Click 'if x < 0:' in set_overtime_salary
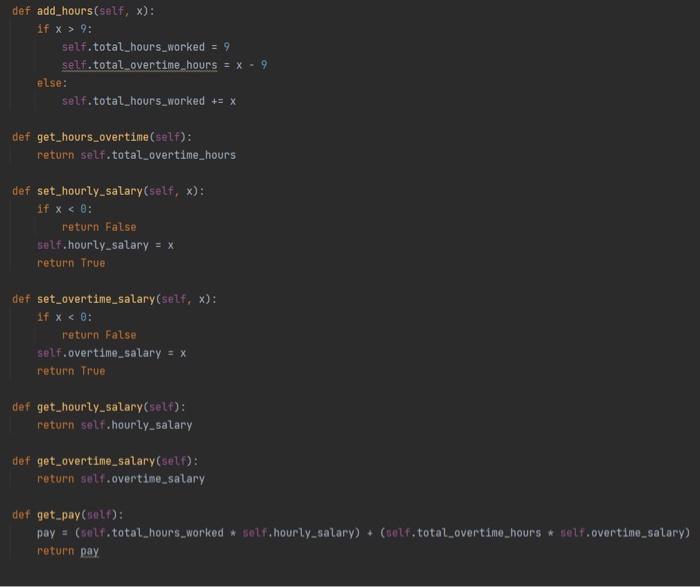This screenshot has height=587, width=700. [x=64, y=317]
